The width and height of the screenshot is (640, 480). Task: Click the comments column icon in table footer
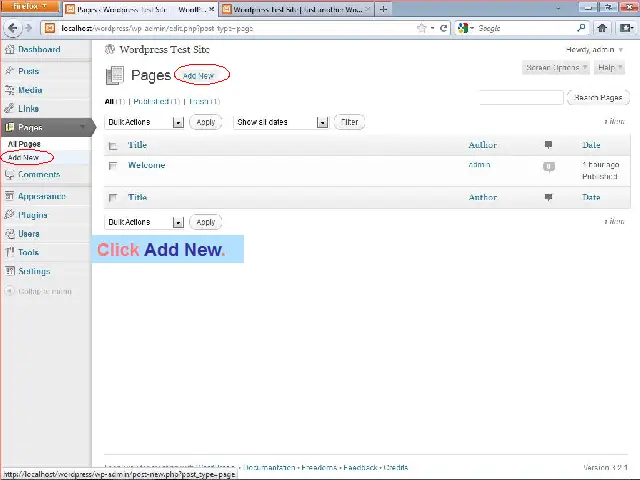point(548,197)
